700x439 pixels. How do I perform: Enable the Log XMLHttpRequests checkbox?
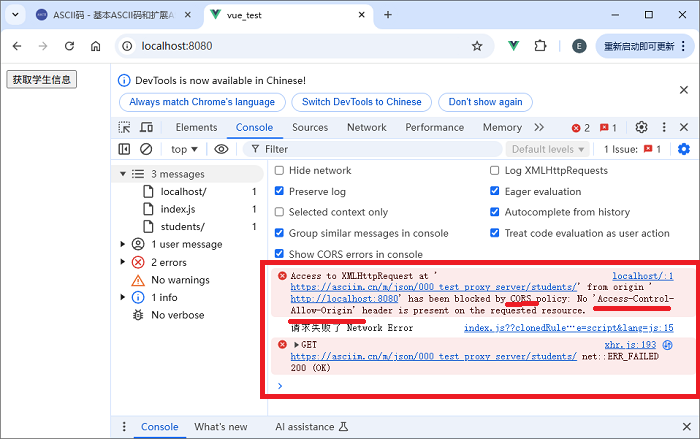[495, 171]
